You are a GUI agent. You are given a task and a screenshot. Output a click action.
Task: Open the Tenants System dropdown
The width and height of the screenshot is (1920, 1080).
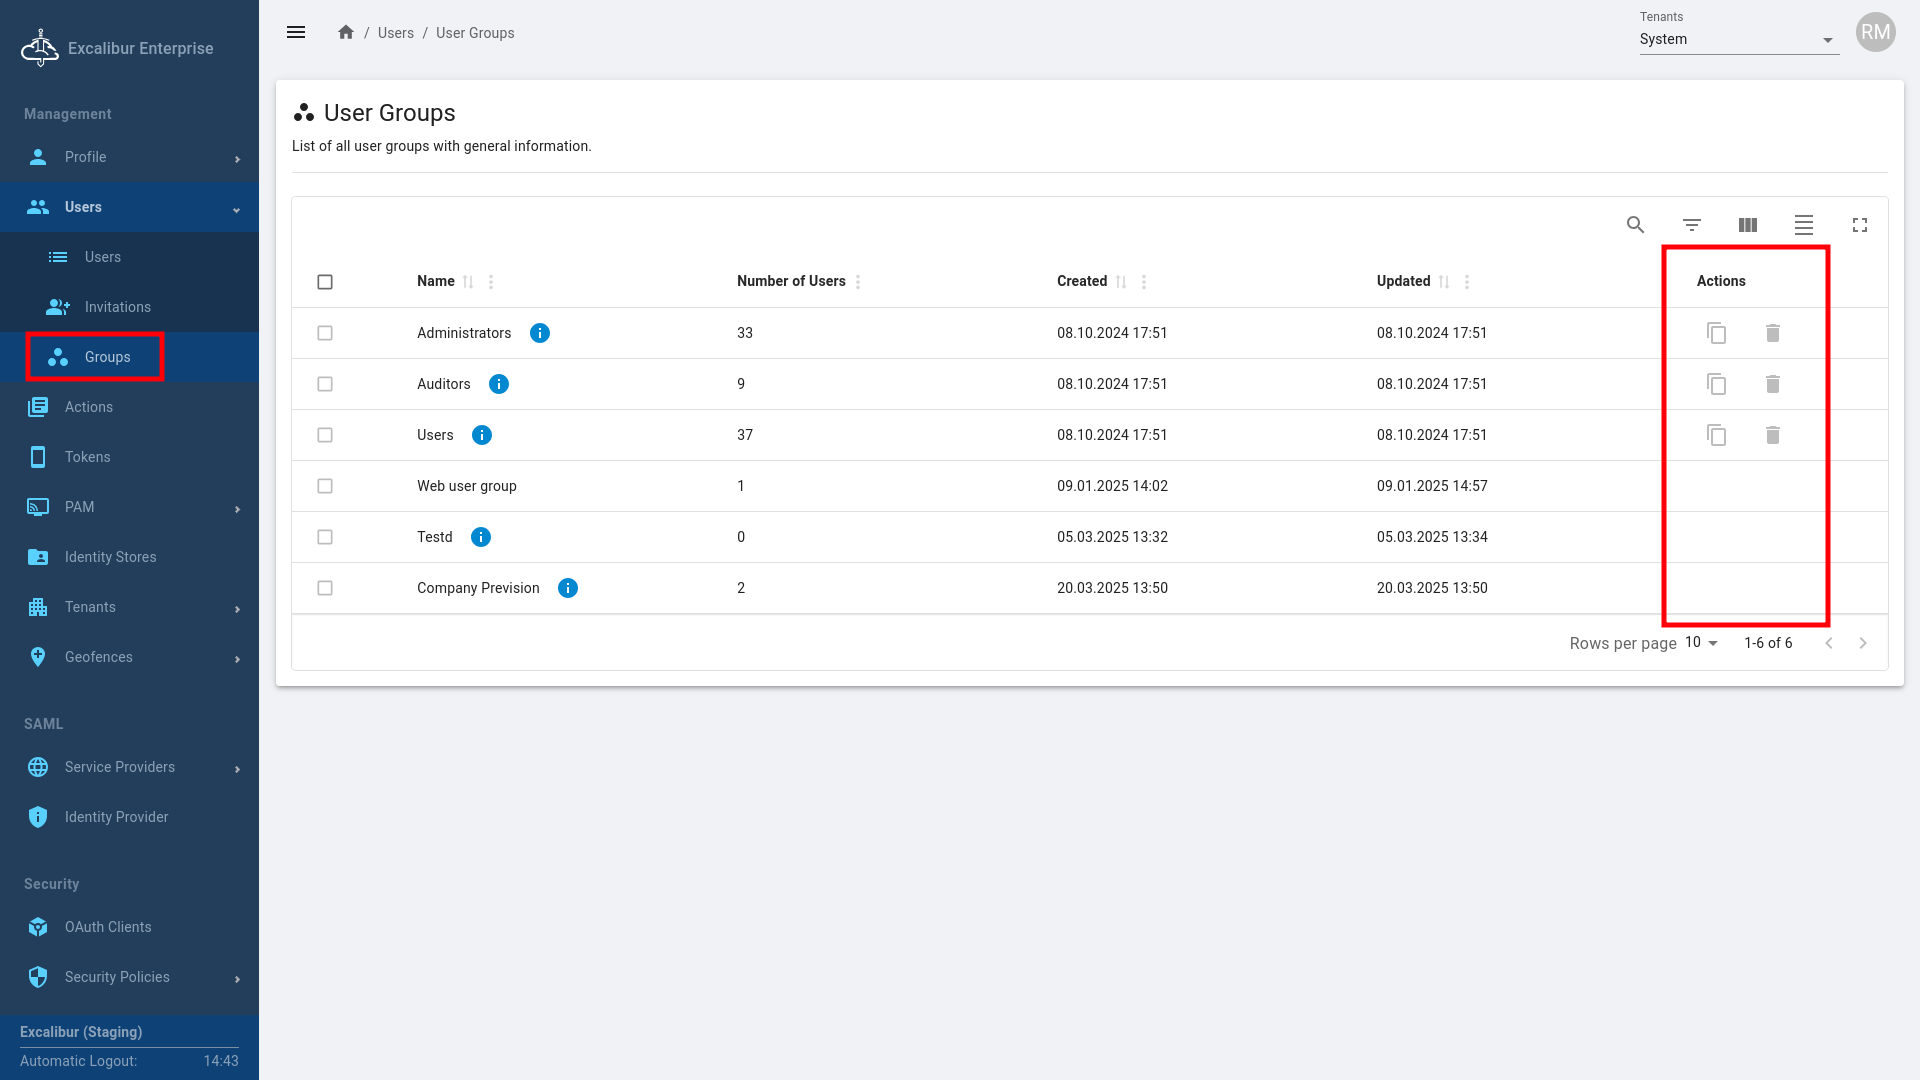(x=1738, y=40)
